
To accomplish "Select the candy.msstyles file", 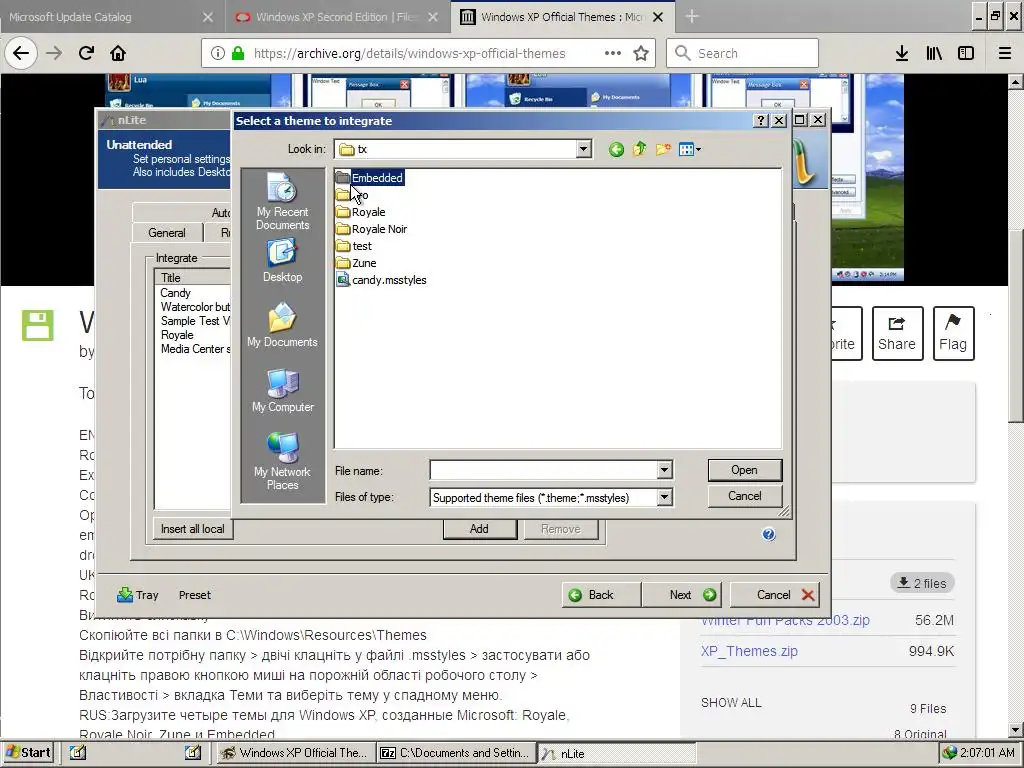I will click(381, 280).
